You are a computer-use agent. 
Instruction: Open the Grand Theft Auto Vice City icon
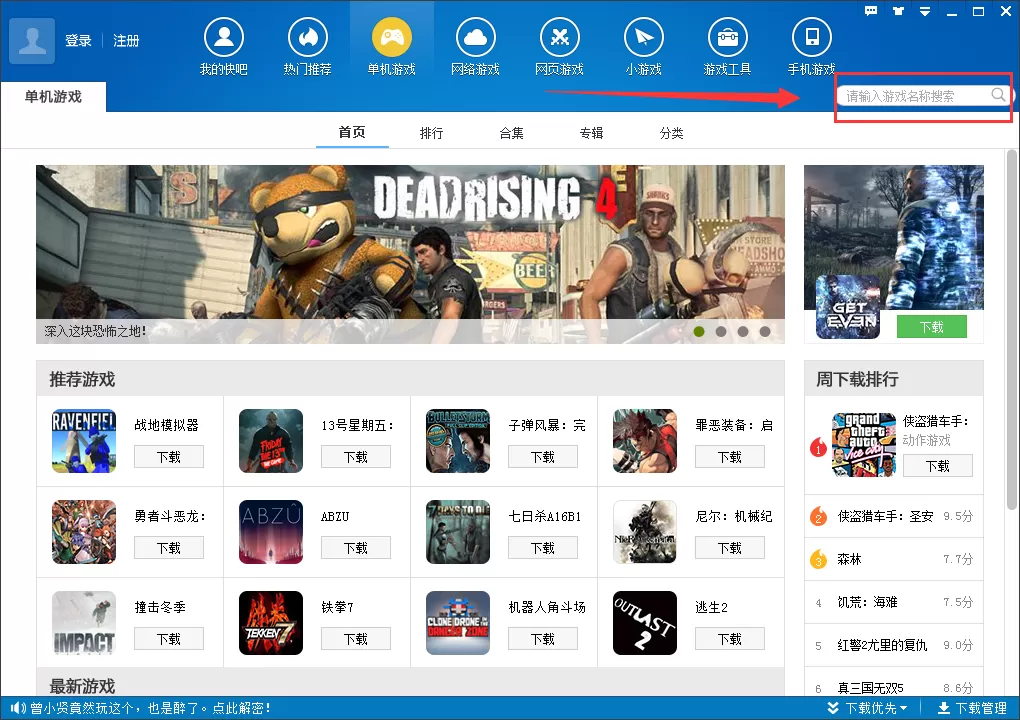864,445
